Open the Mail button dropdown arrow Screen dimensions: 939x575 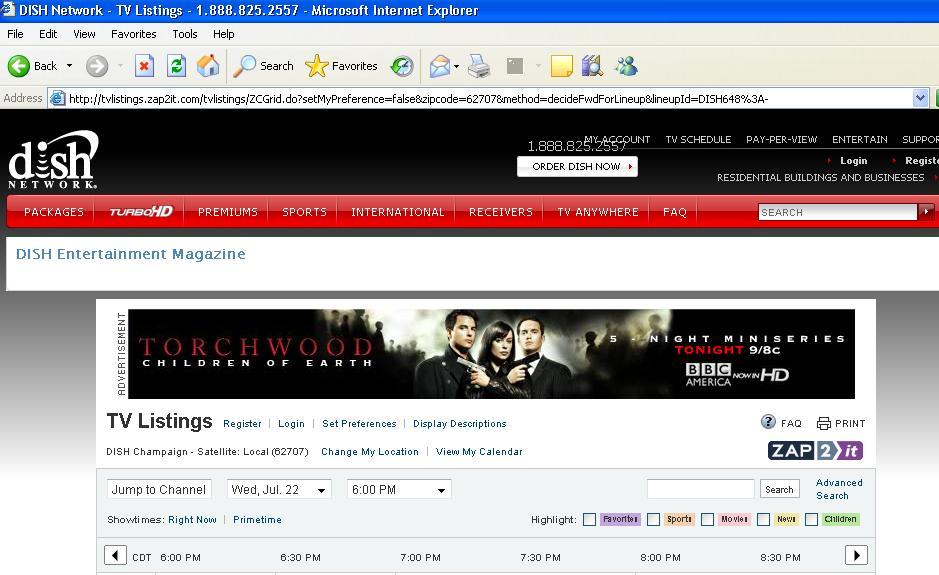(x=456, y=66)
